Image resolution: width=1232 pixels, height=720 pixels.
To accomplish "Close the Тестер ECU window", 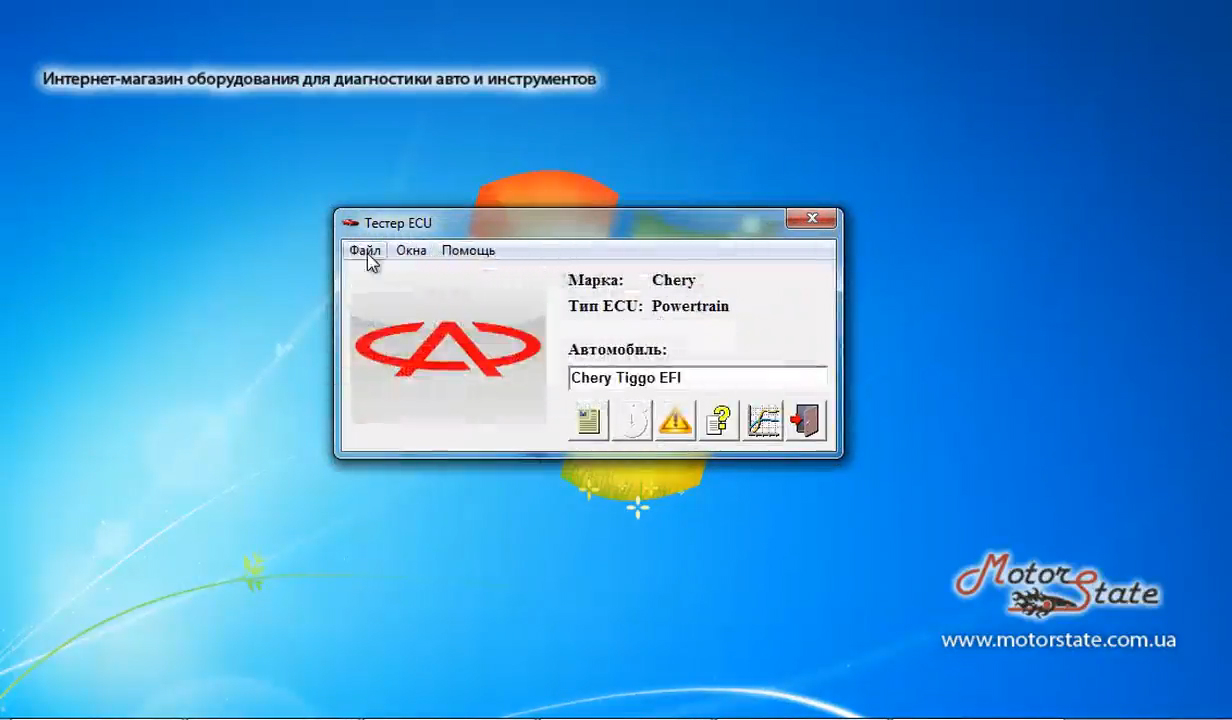I will [x=811, y=218].
